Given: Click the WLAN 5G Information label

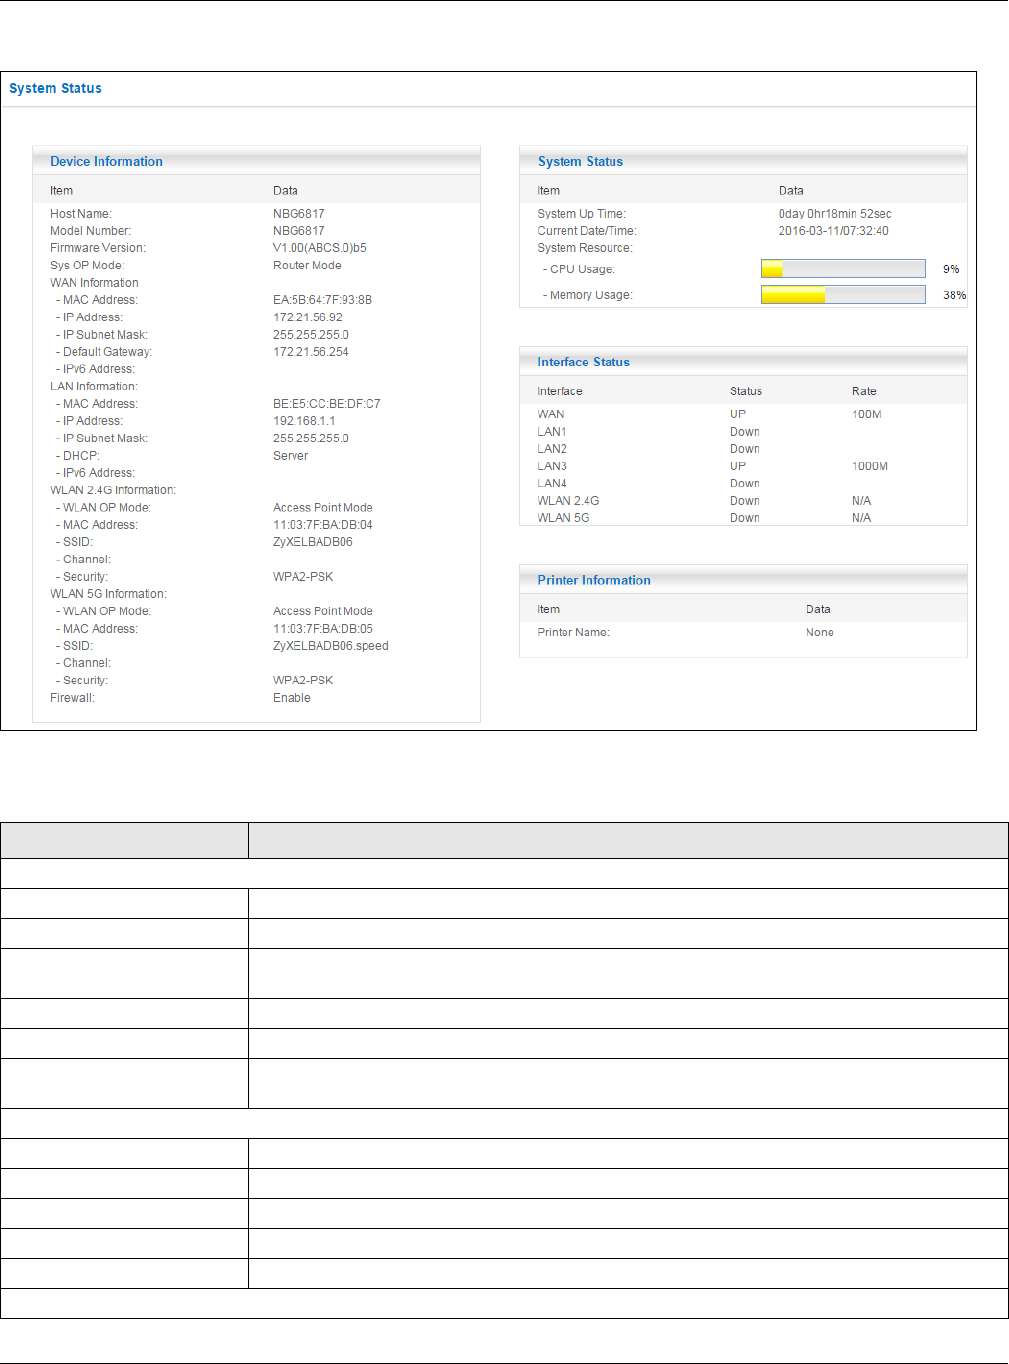Looking at the screenshot, I should click(x=109, y=594).
